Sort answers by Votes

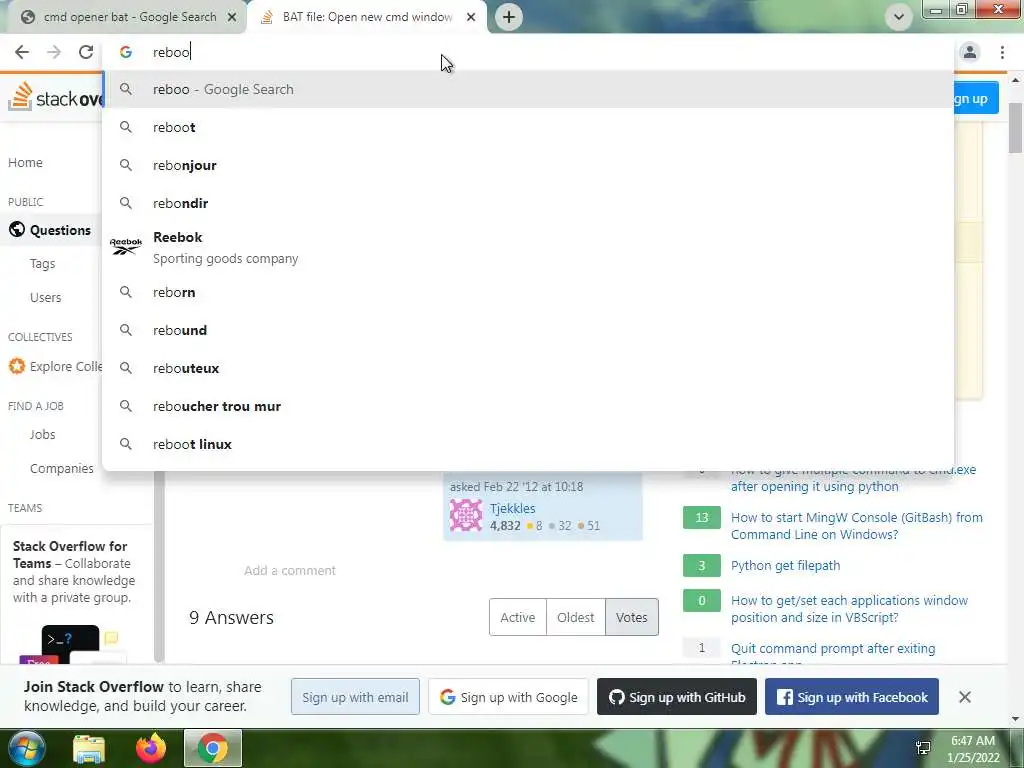pos(632,617)
